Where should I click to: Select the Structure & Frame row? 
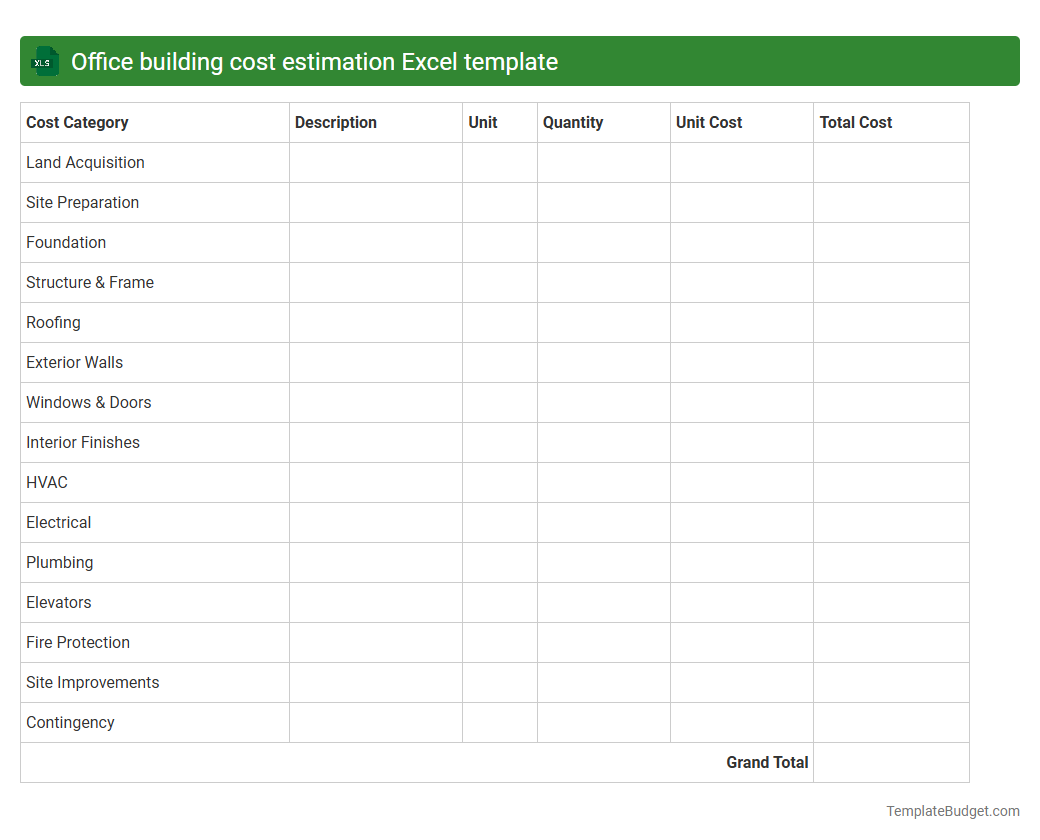(x=90, y=282)
